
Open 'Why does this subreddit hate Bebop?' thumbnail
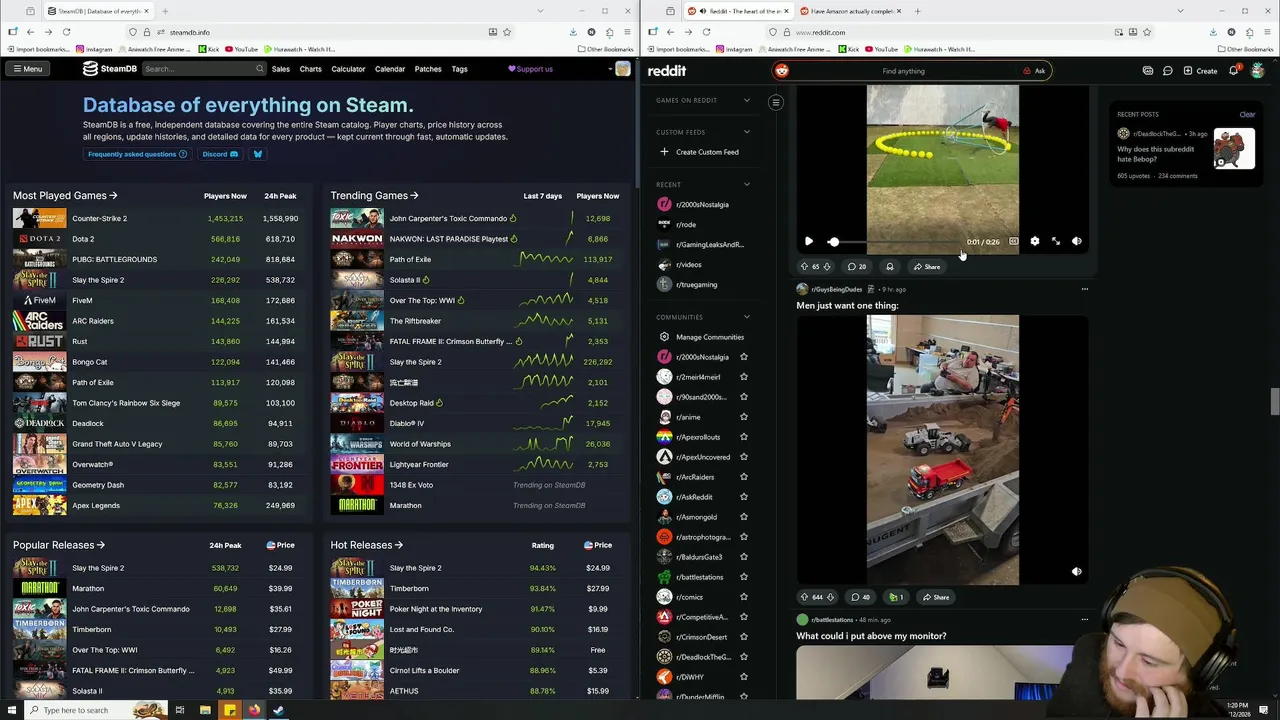click(x=1234, y=150)
